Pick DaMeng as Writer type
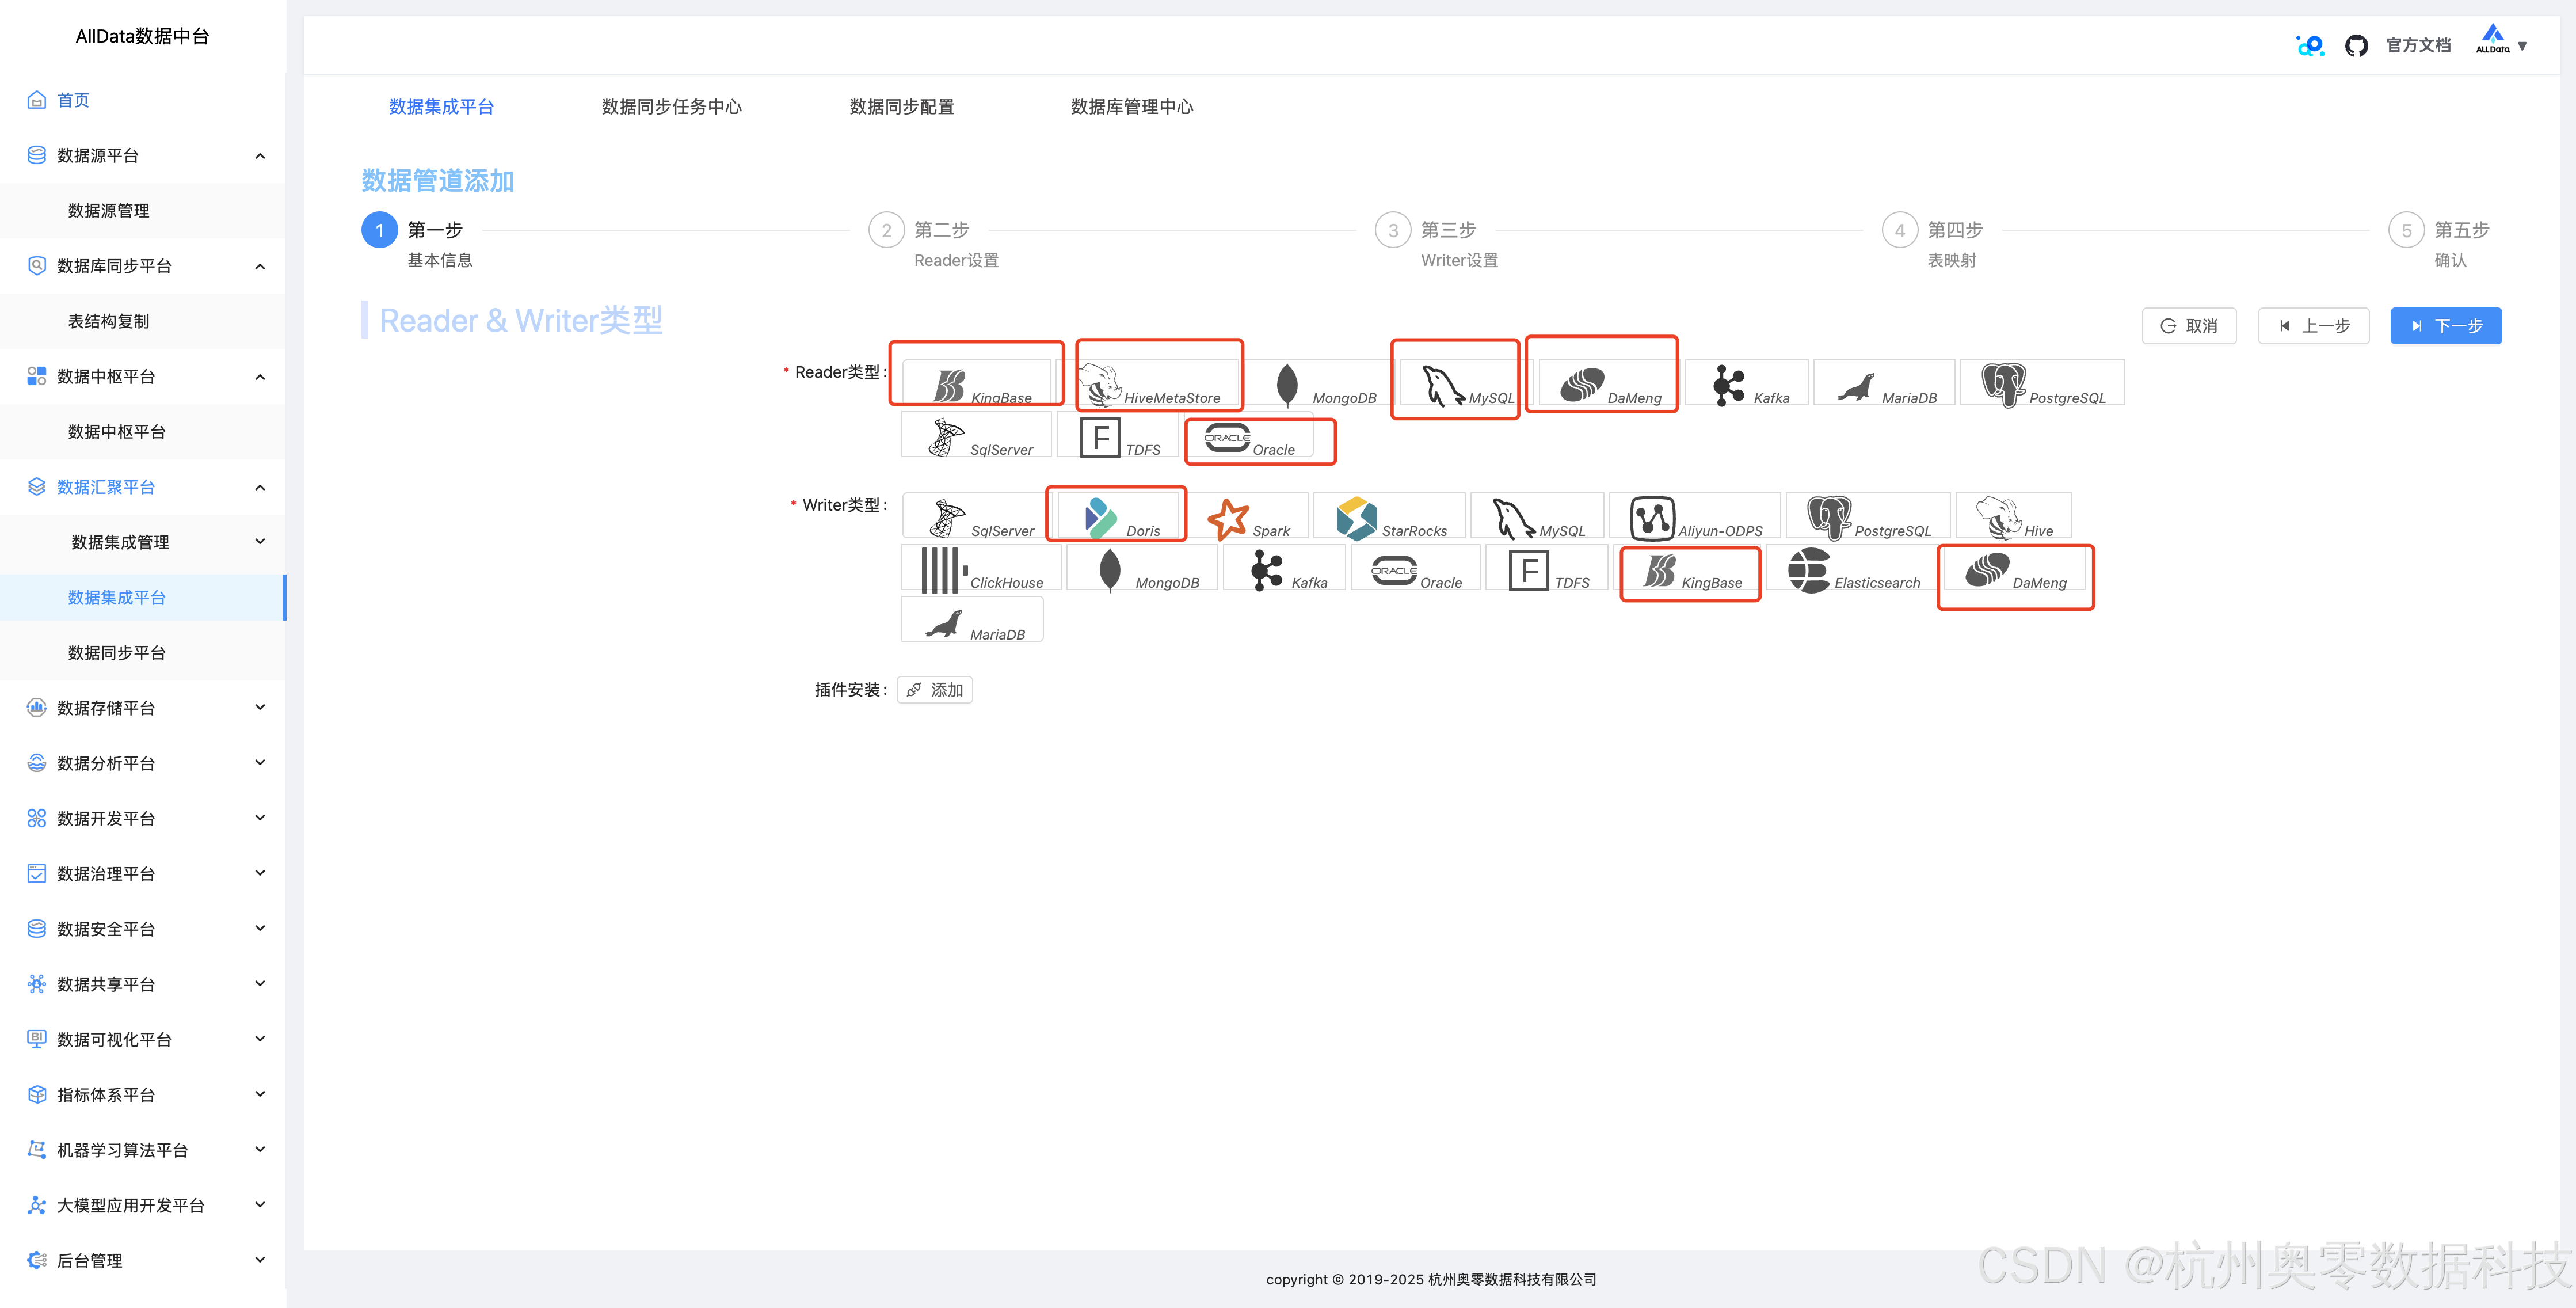Viewport: 2576px width, 1308px height. click(2014, 568)
